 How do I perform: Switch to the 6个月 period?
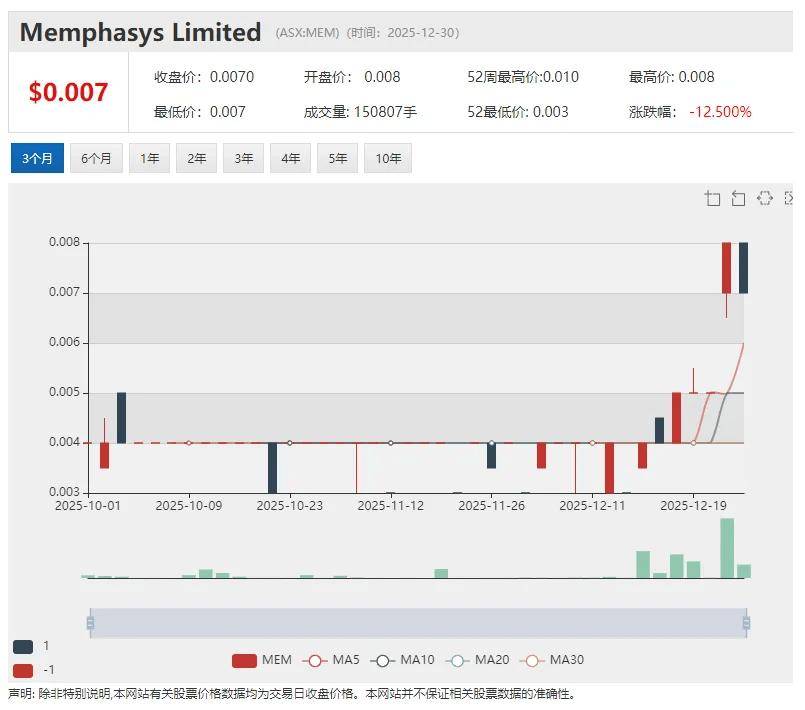pyautogui.click(x=96, y=158)
